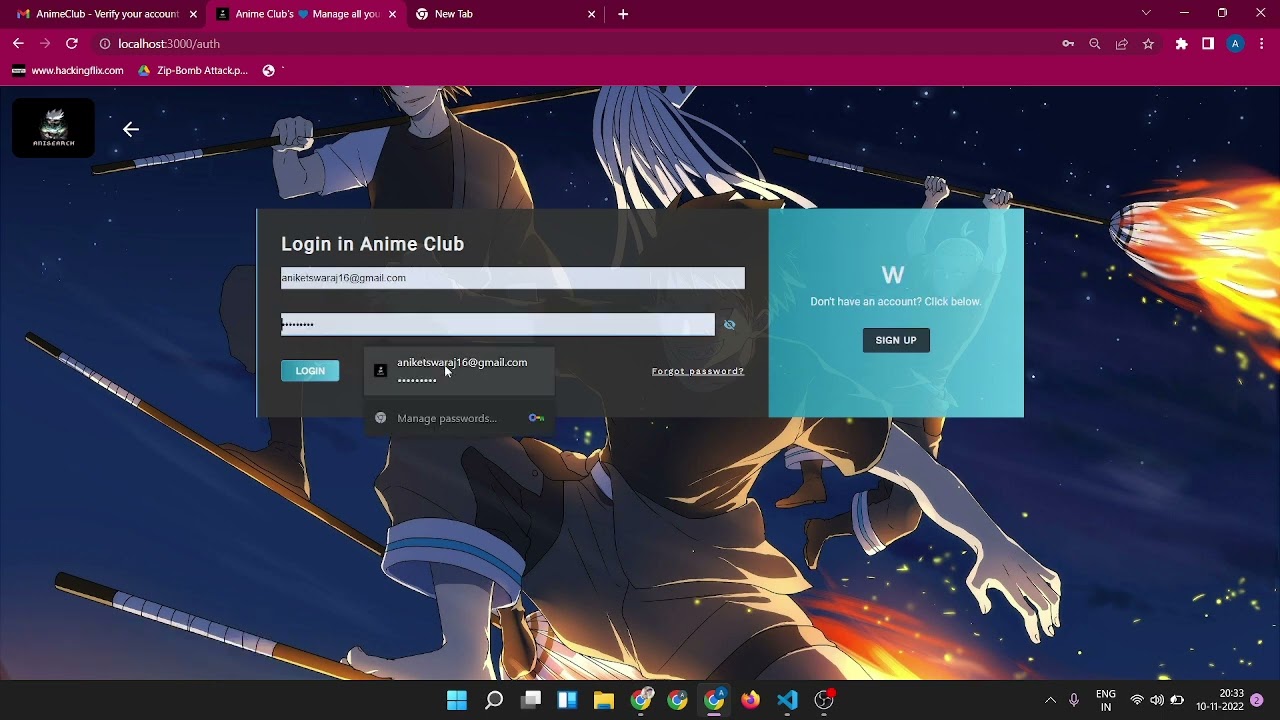
Task: Click the SIGN UP button
Action: 896,340
